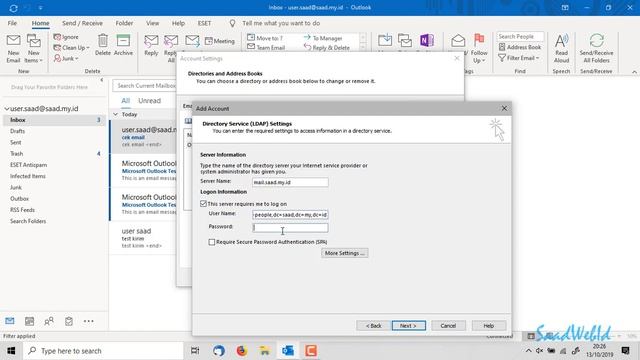Select the Team Email quick step
Image resolution: width=640 pixels, height=360 pixels.
(x=266, y=48)
